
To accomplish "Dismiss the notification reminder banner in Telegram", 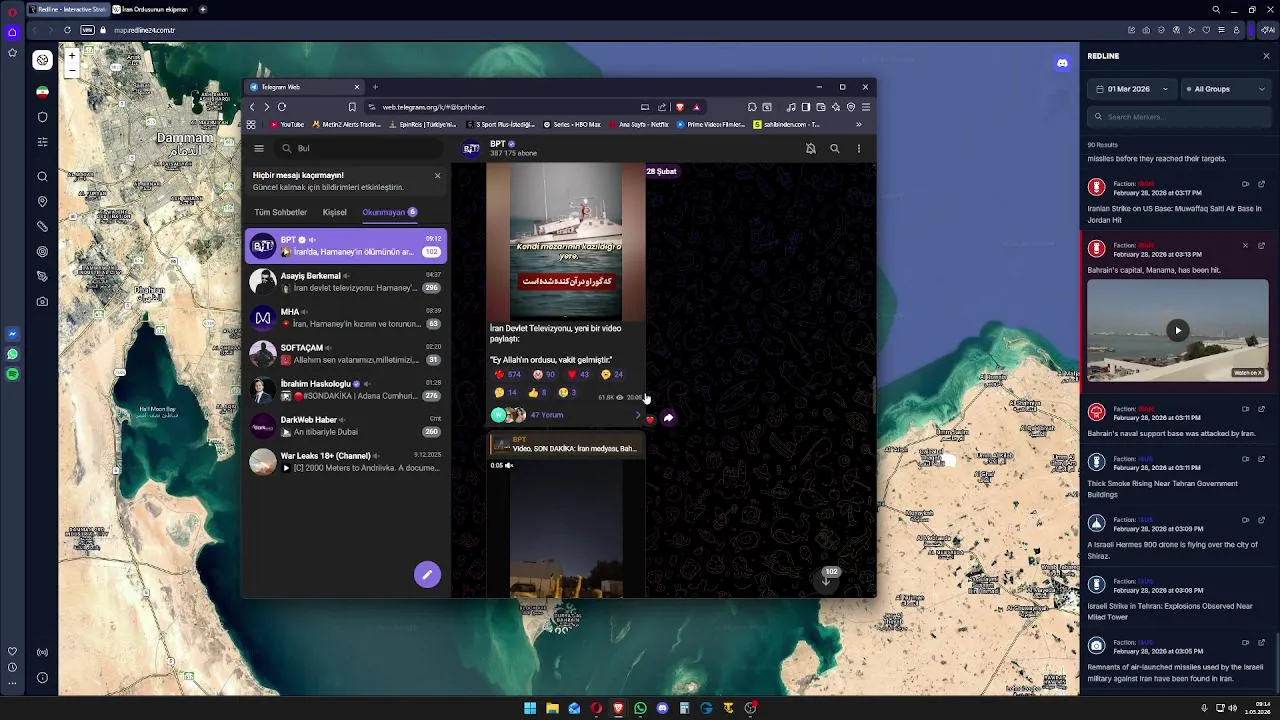I will (x=437, y=176).
